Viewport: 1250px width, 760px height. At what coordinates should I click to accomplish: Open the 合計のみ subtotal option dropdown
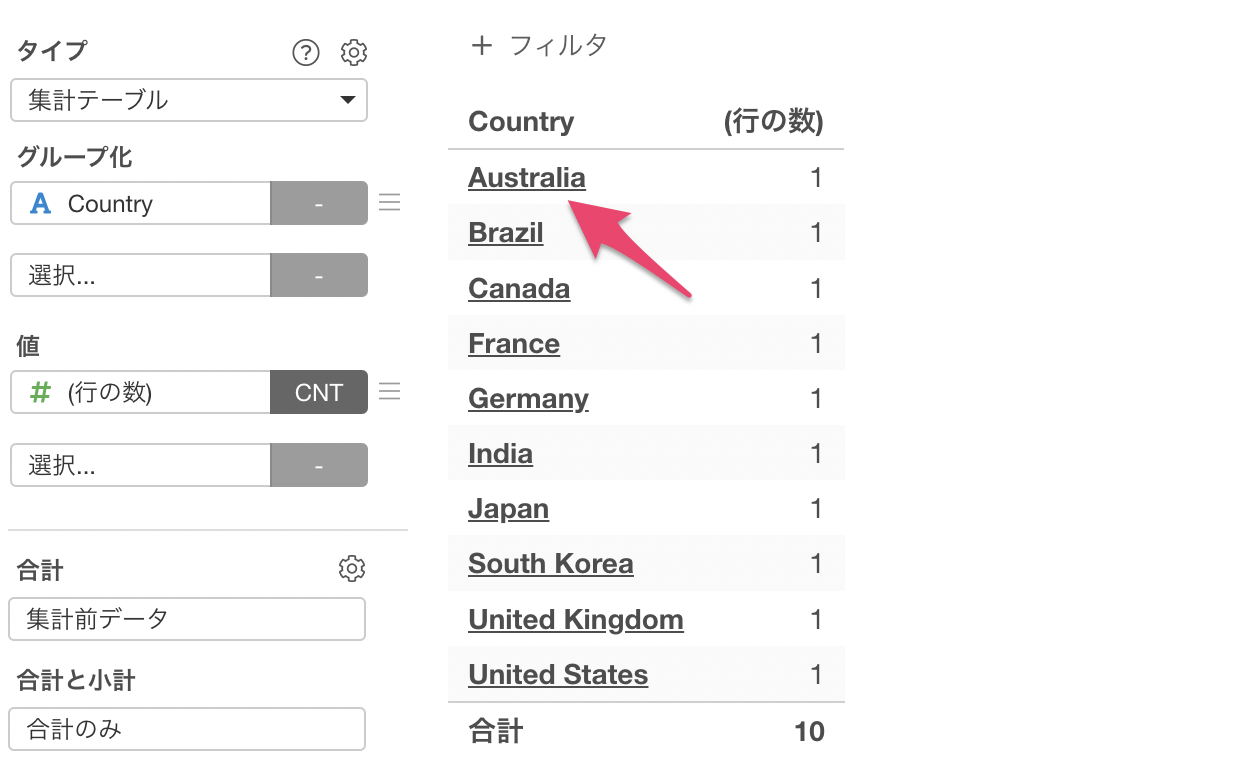tap(187, 729)
